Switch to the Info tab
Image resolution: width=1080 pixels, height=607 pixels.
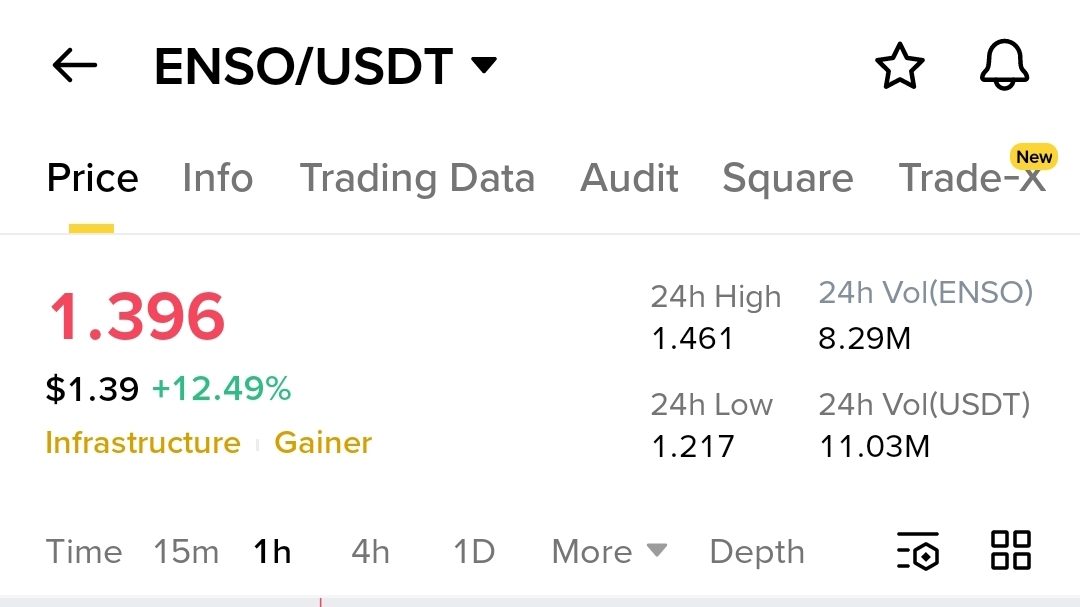tap(217, 179)
